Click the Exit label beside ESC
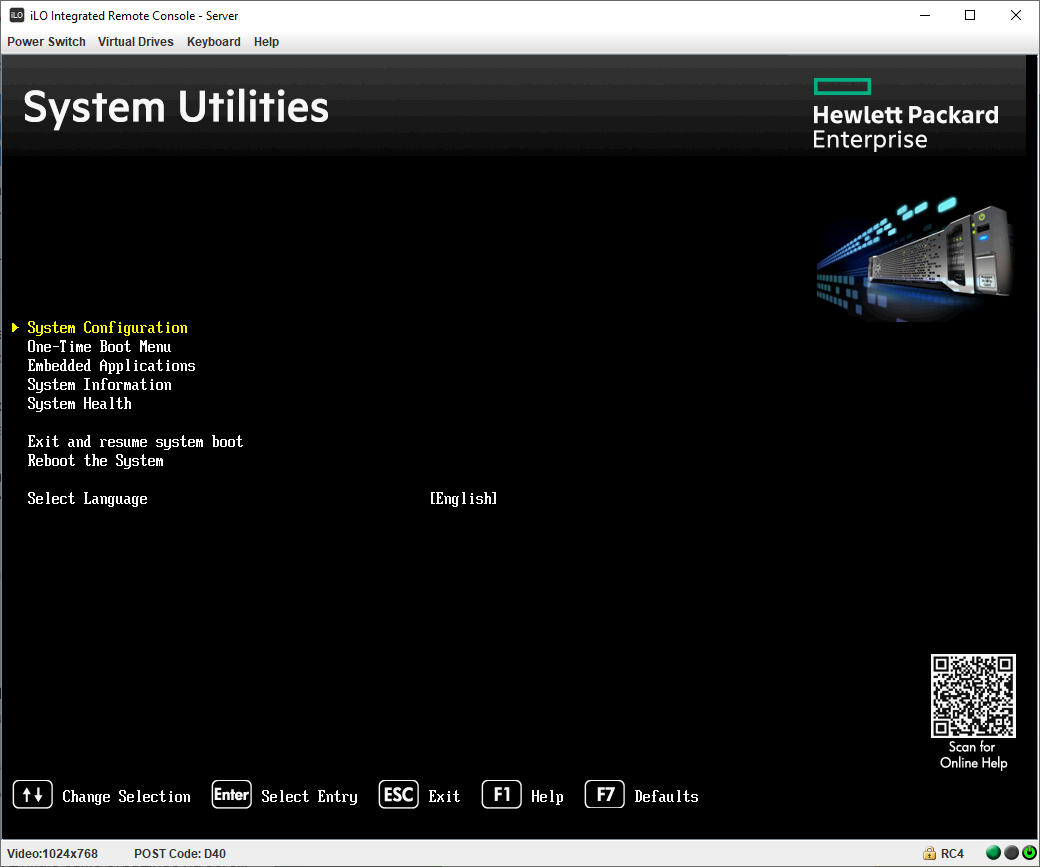Screen dimensions: 1040x867 pyautogui.click(x=444, y=797)
